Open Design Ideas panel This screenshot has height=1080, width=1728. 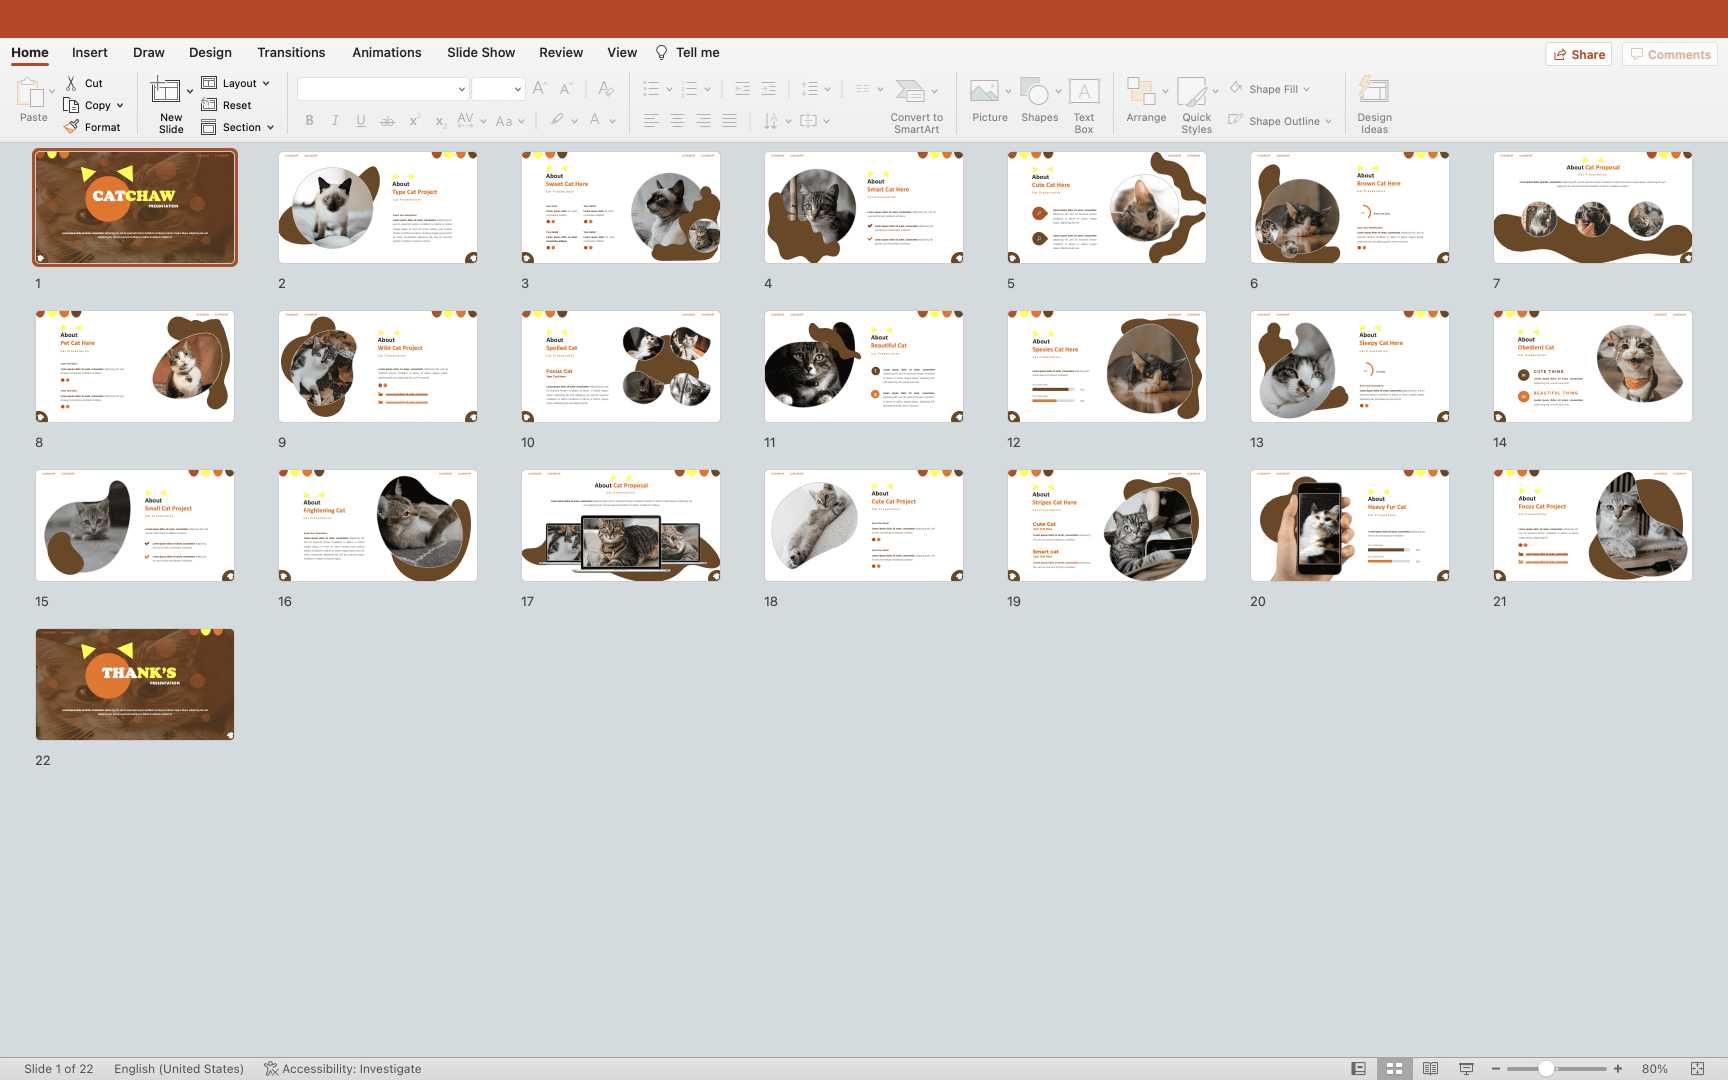coord(1374,93)
